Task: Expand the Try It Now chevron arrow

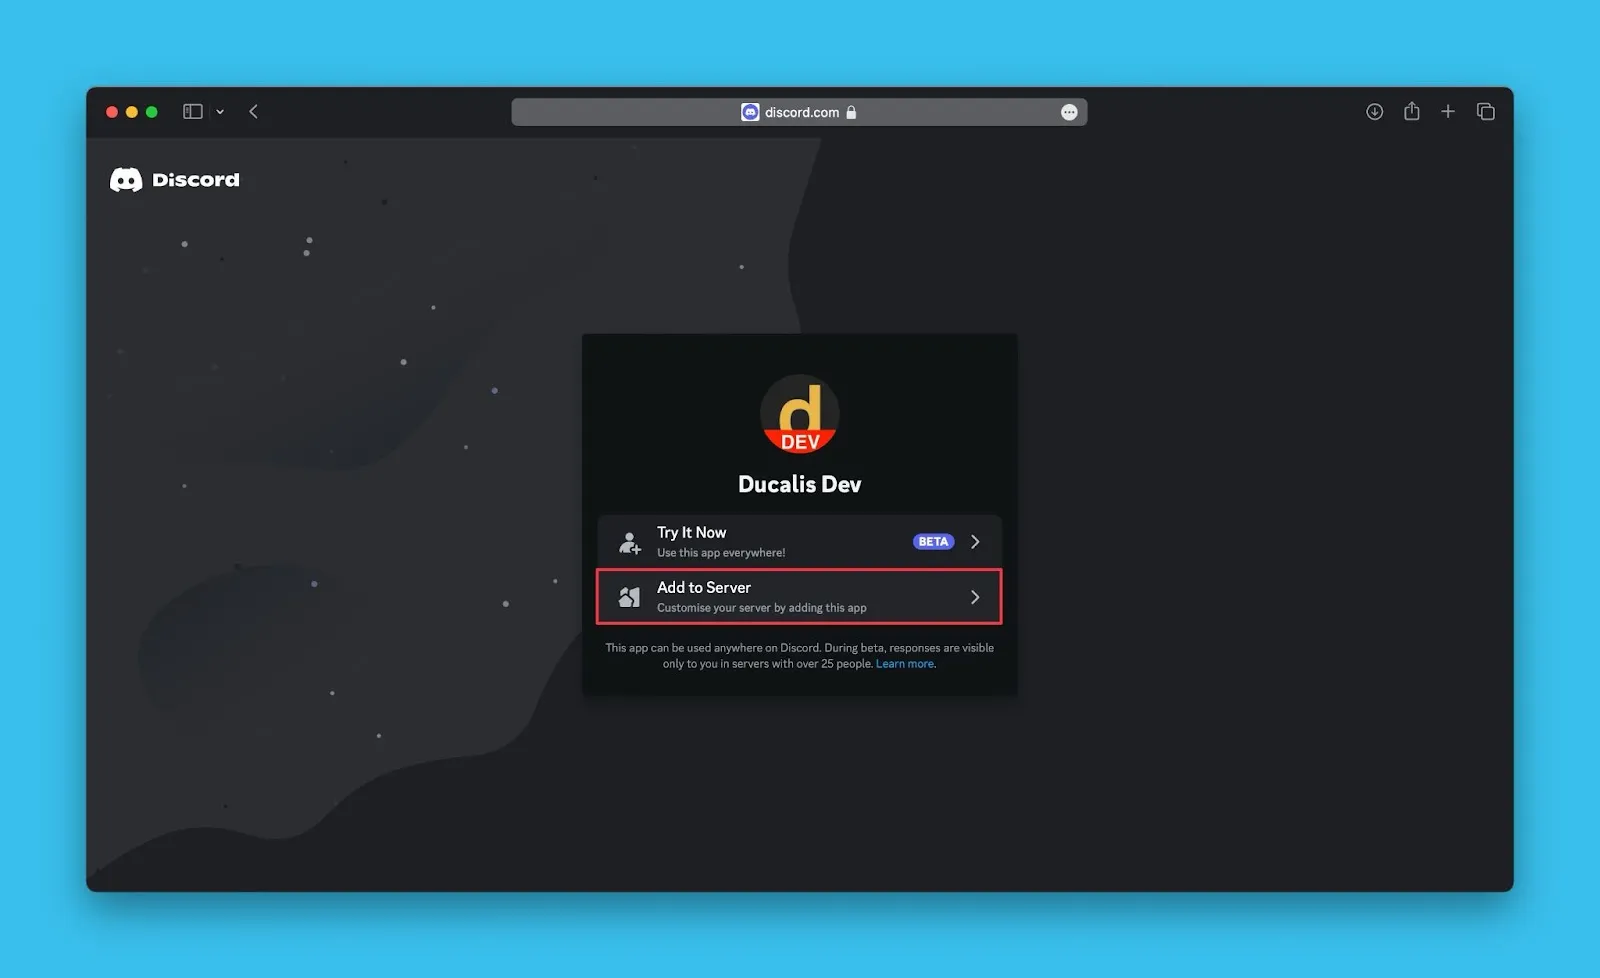Action: click(x=975, y=542)
